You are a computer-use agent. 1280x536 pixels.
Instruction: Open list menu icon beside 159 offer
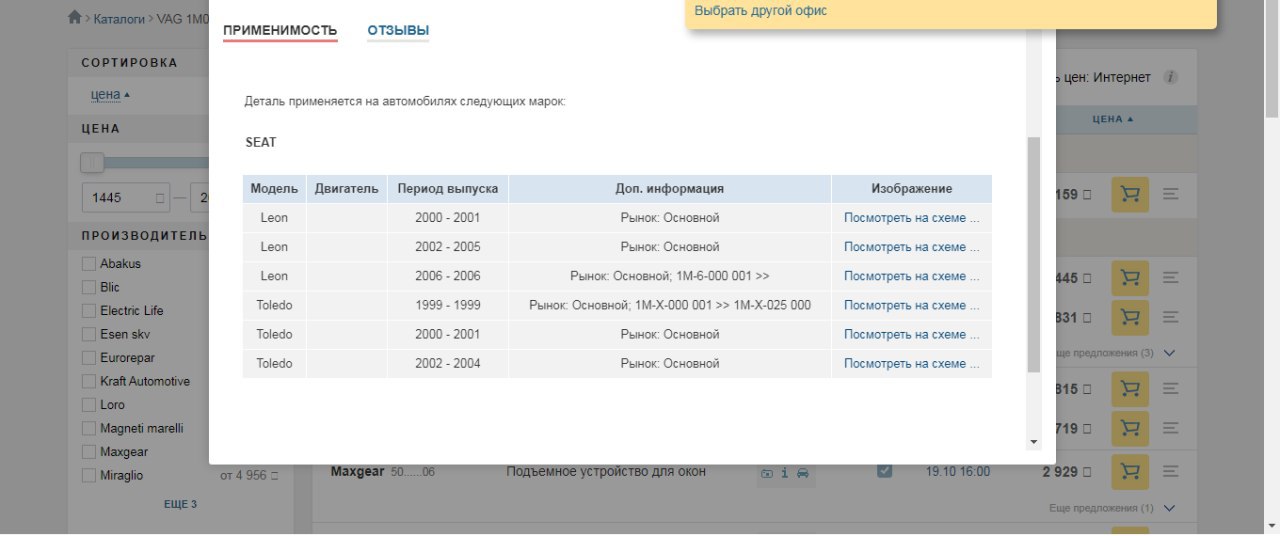(1171, 194)
